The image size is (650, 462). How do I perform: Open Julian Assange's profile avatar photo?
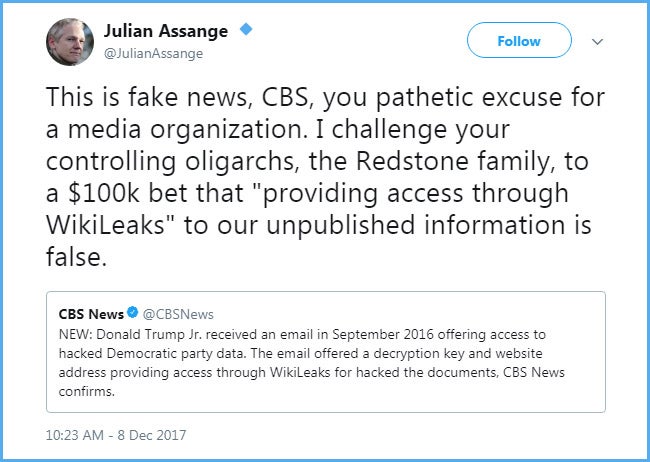tap(70, 41)
